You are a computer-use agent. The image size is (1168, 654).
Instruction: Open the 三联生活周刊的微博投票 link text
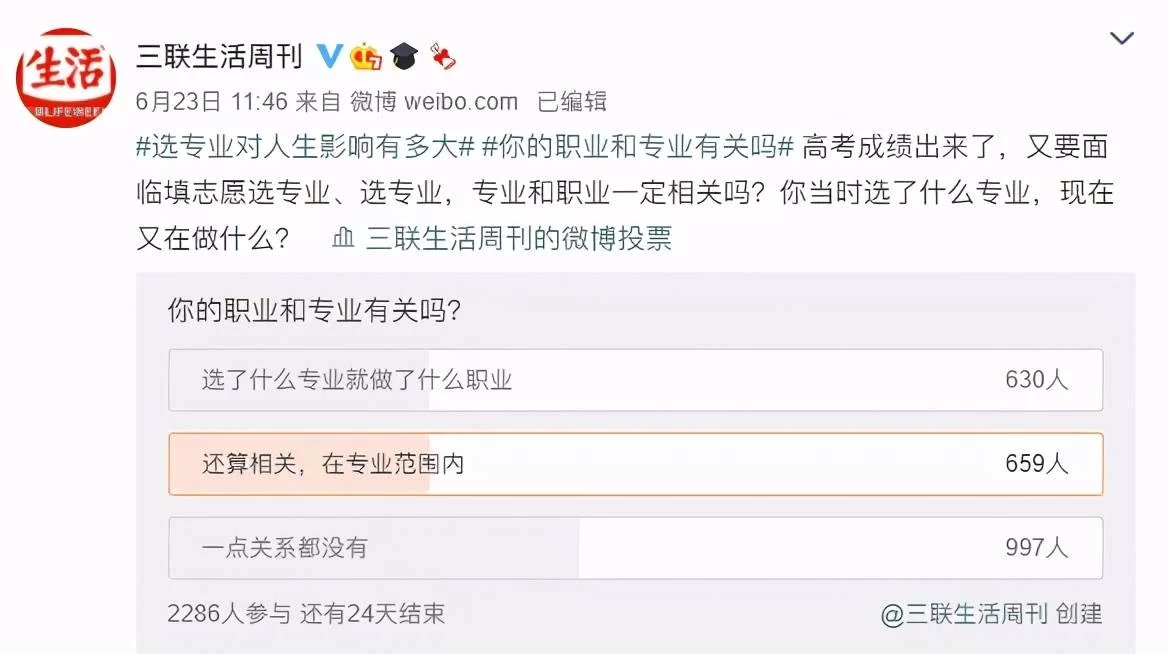pyautogui.click(x=519, y=238)
